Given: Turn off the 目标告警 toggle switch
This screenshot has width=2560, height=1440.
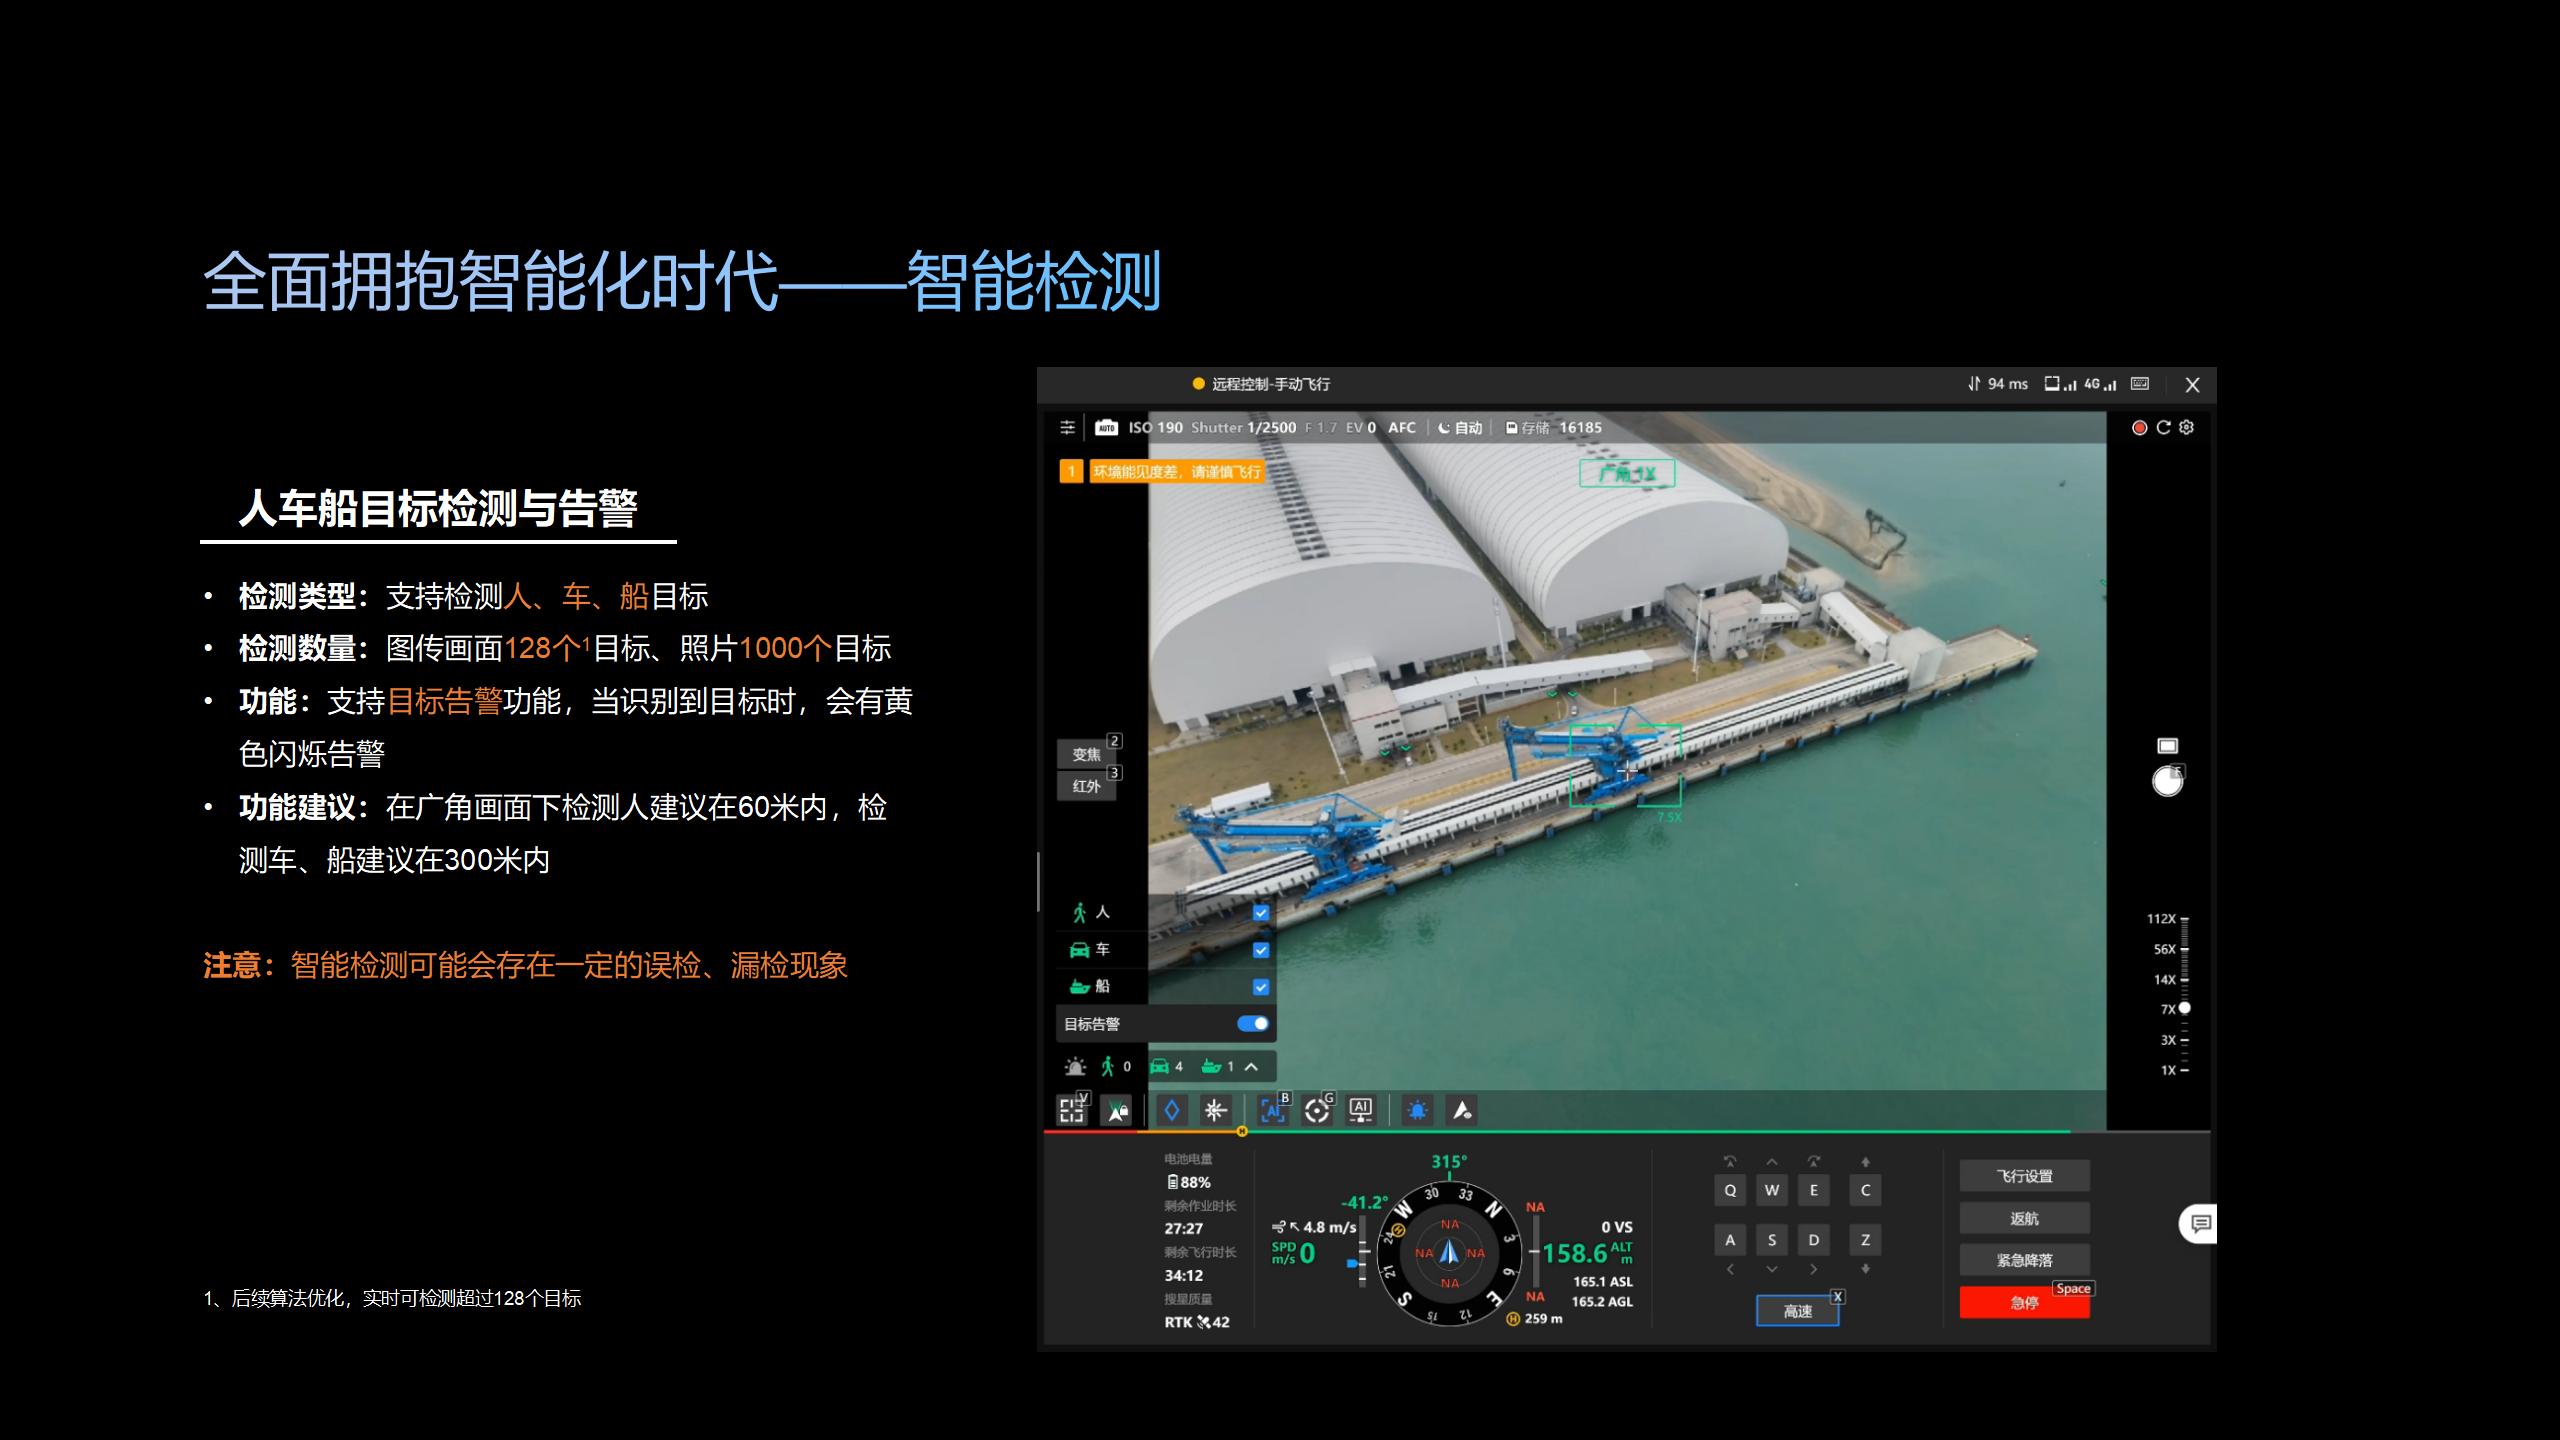Looking at the screenshot, I should (x=1252, y=1024).
